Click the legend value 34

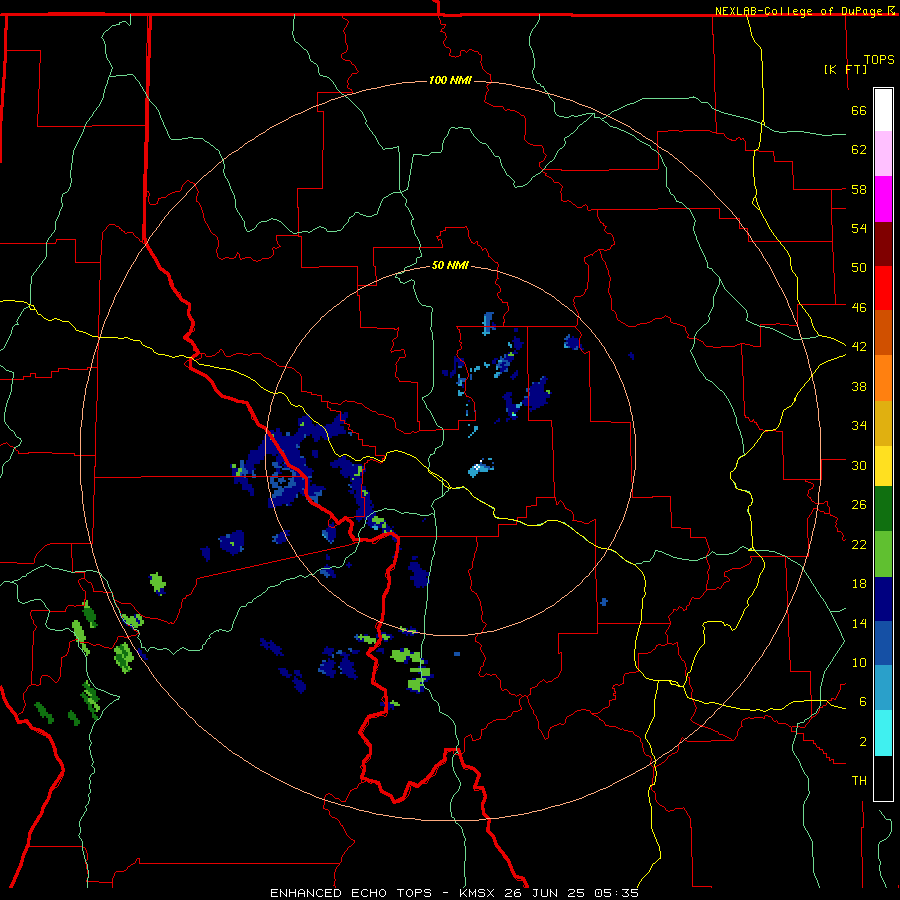point(859,426)
